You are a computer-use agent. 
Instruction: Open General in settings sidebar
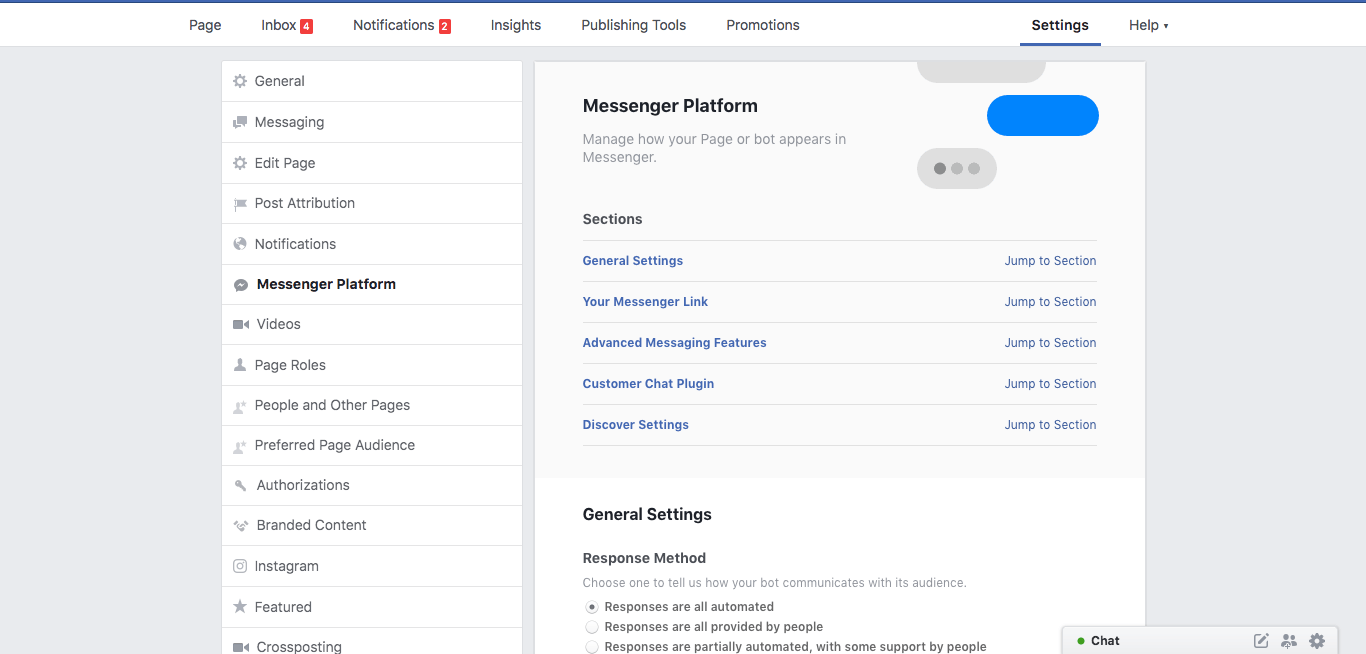tap(372, 81)
